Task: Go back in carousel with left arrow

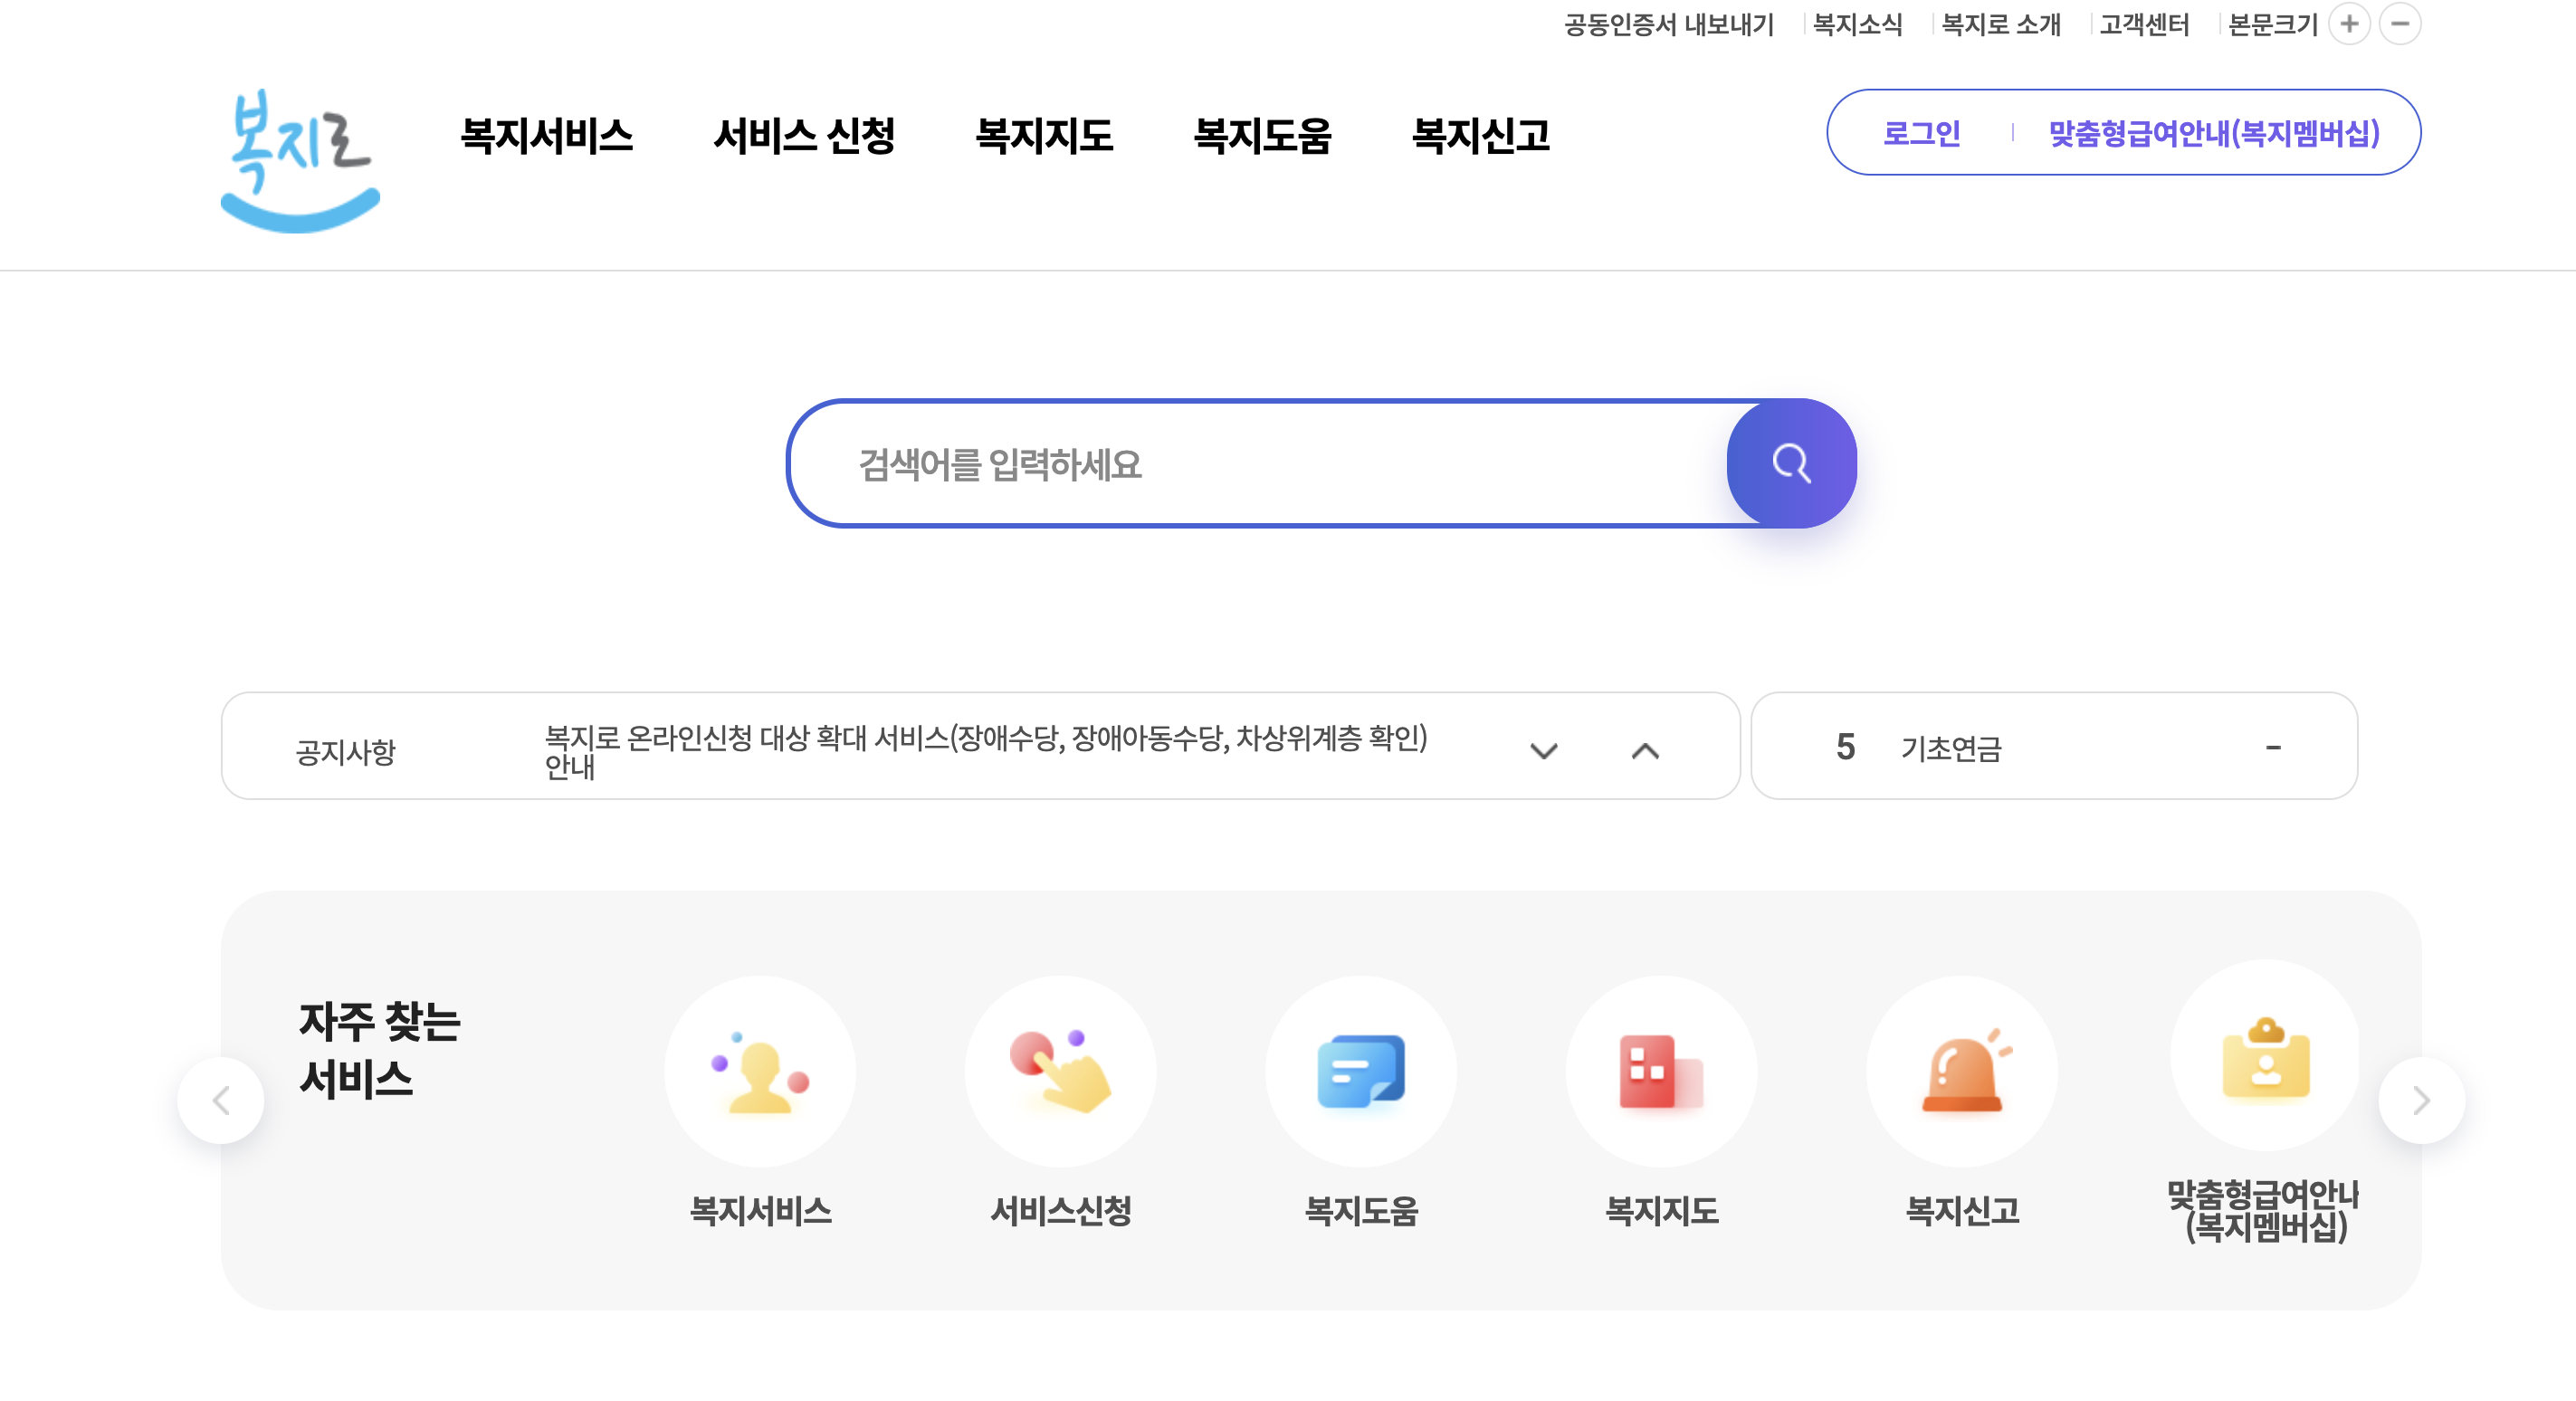Action: coord(222,1100)
